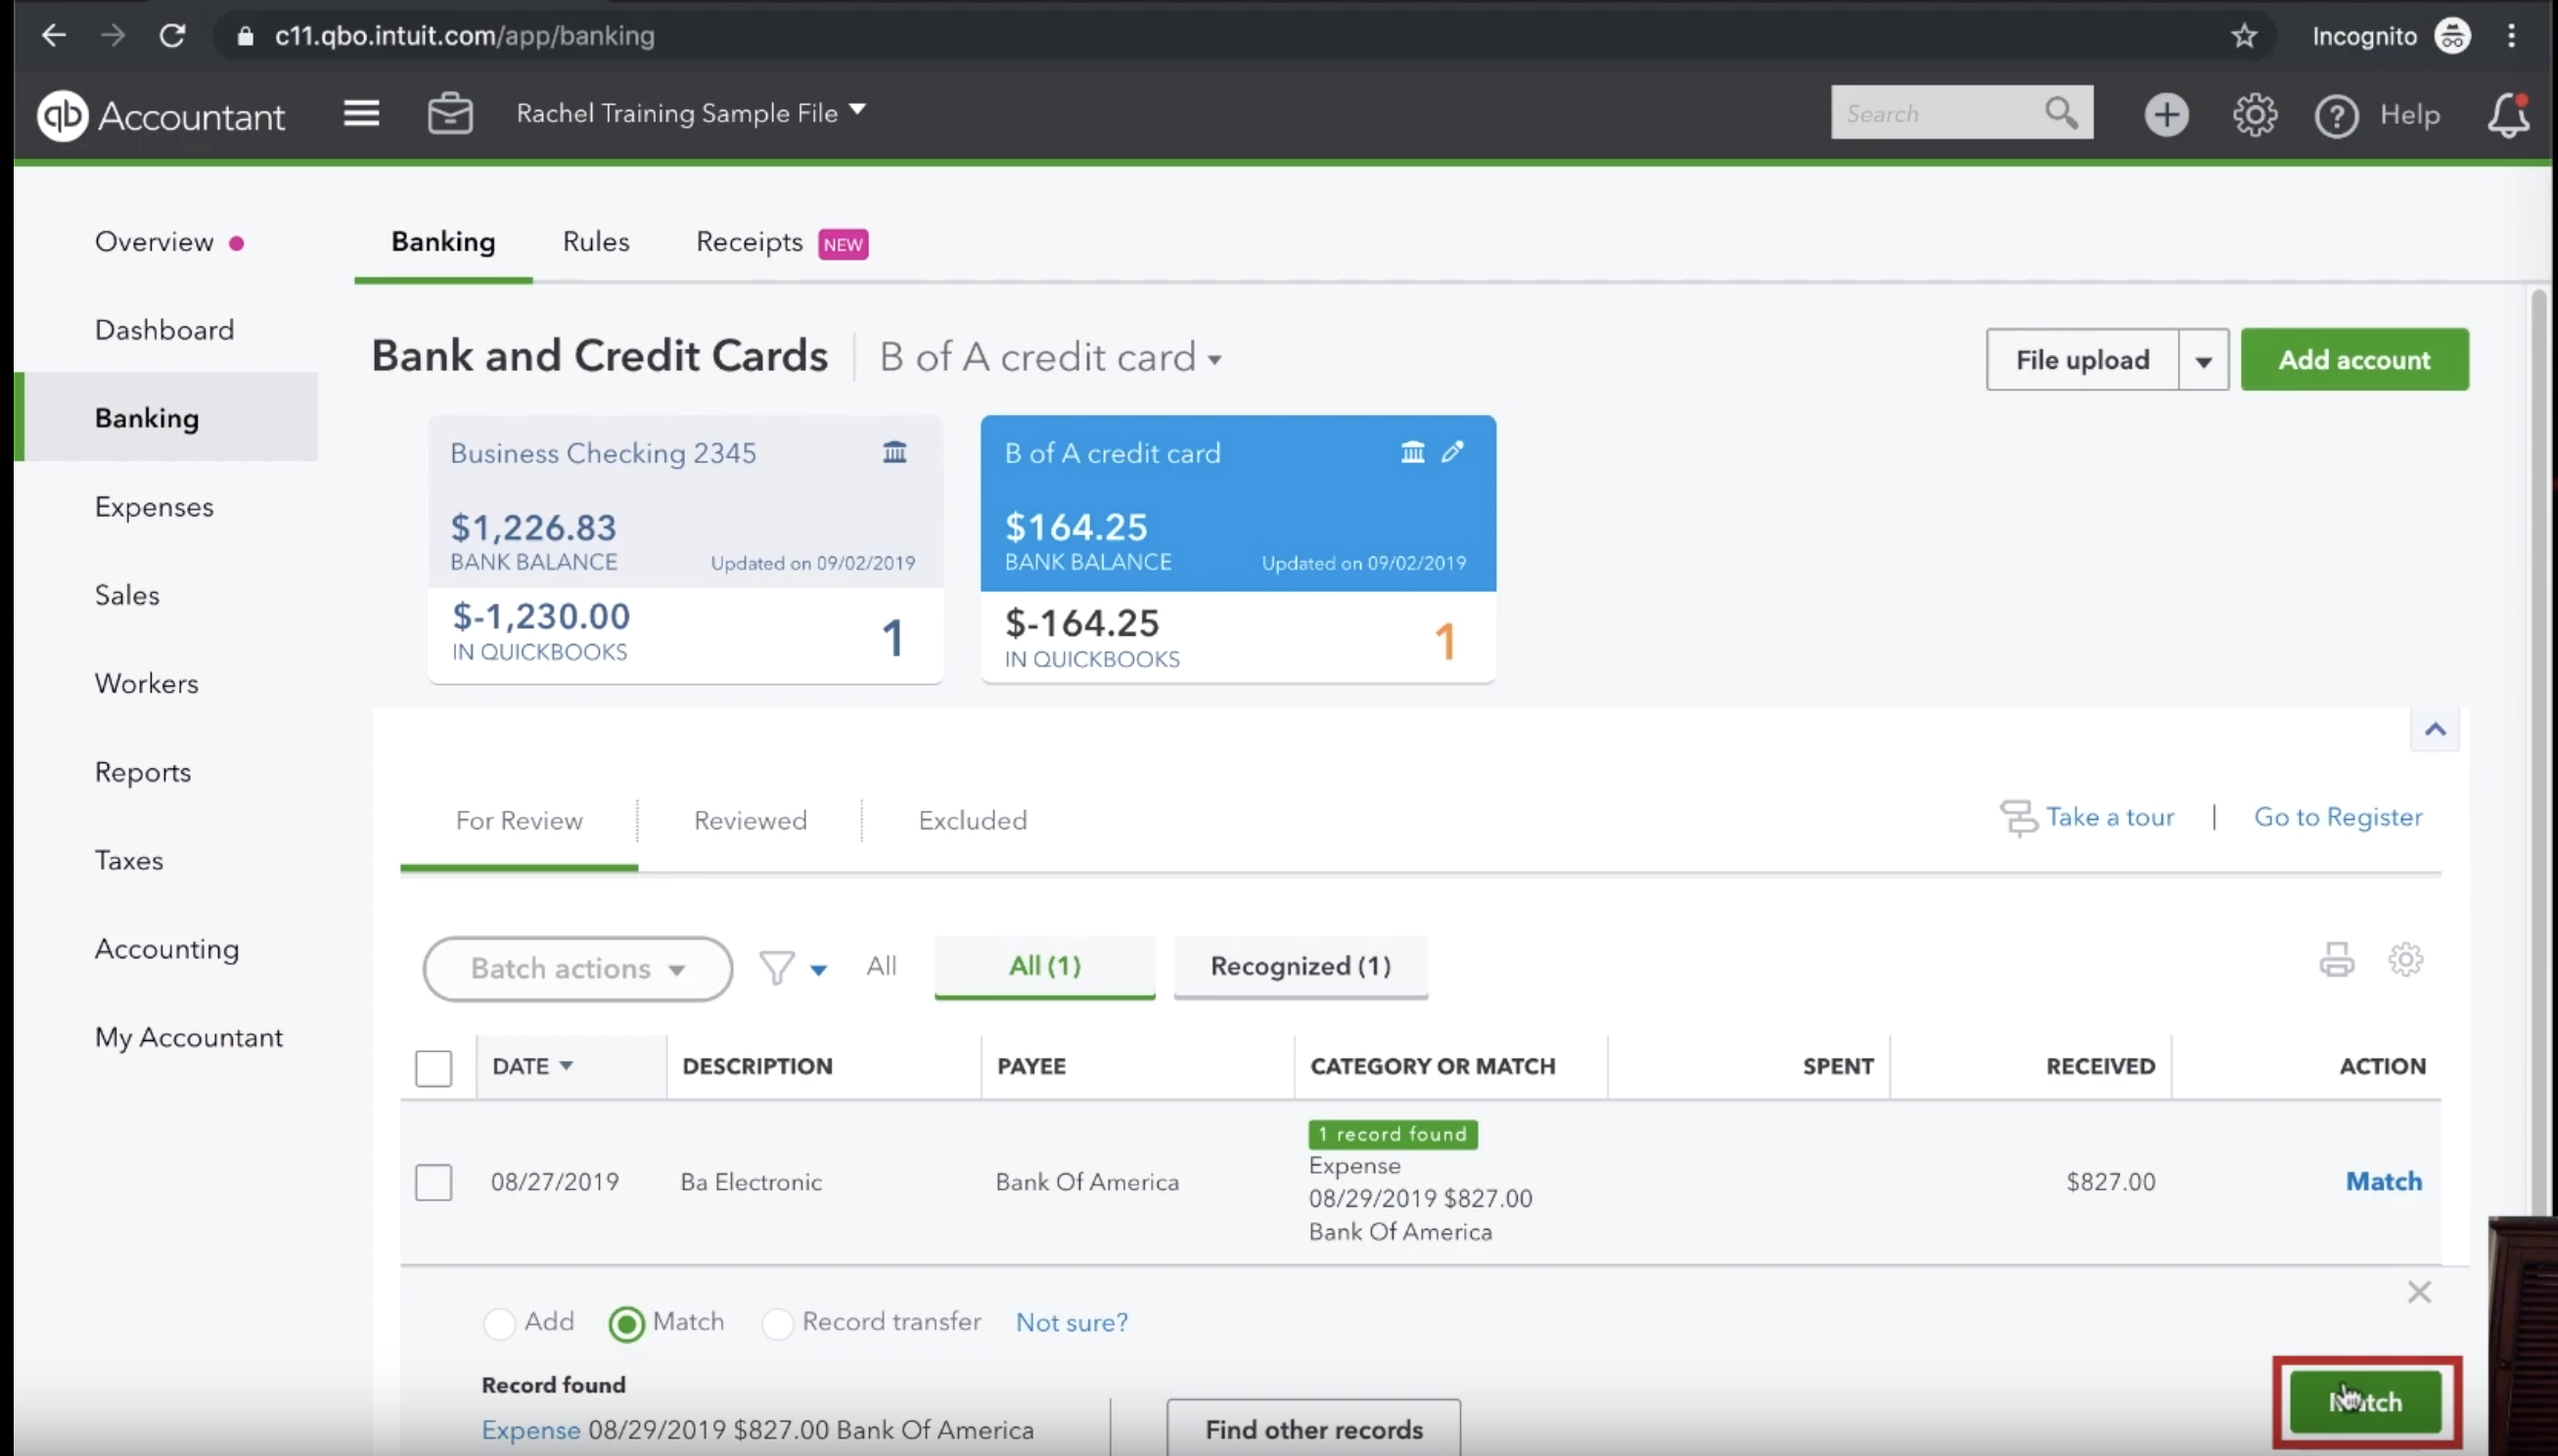Screen dimensions: 2558x1456
Task: Open table settings gear icon
Action: (2405, 959)
